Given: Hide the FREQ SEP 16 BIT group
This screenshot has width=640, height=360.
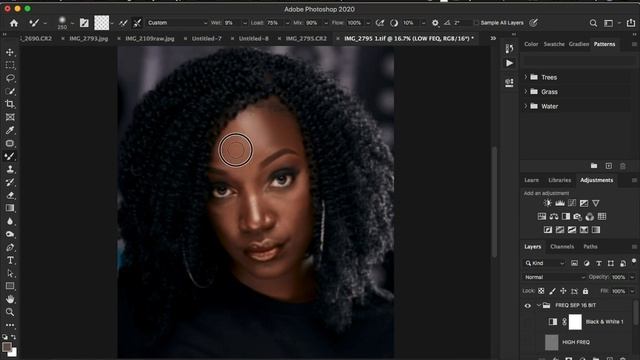Looking at the screenshot, I should (x=527, y=306).
